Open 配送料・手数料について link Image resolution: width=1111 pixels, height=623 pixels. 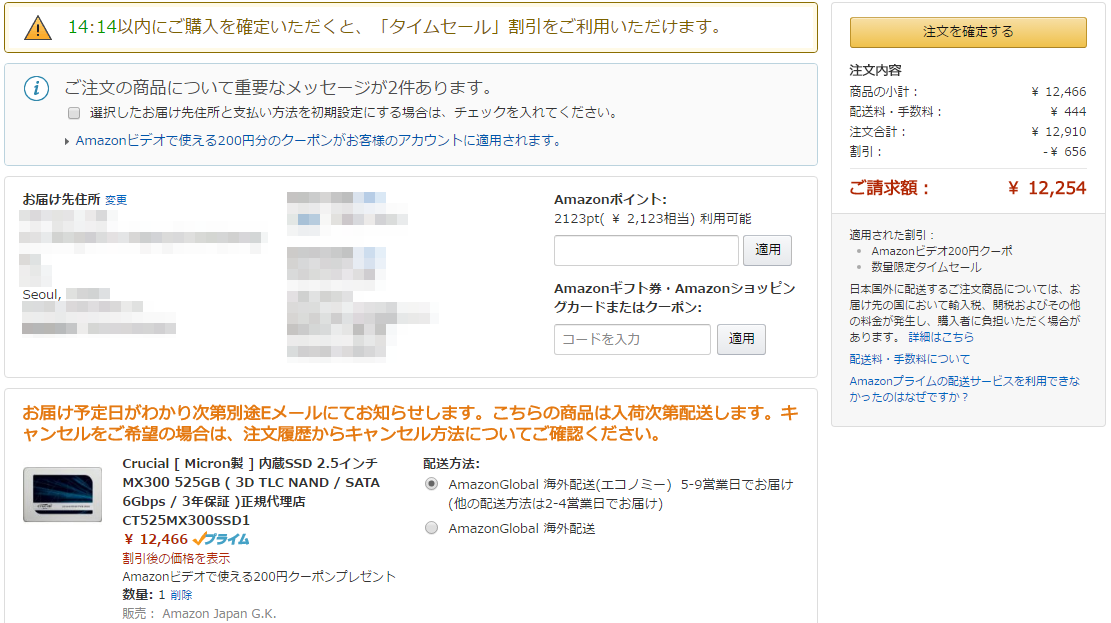point(909,359)
